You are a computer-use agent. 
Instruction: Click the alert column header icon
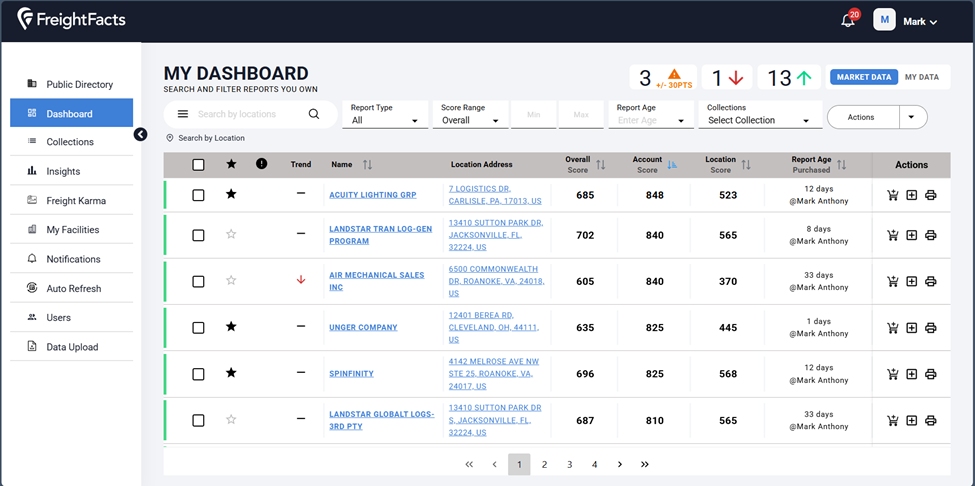tap(262, 163)
